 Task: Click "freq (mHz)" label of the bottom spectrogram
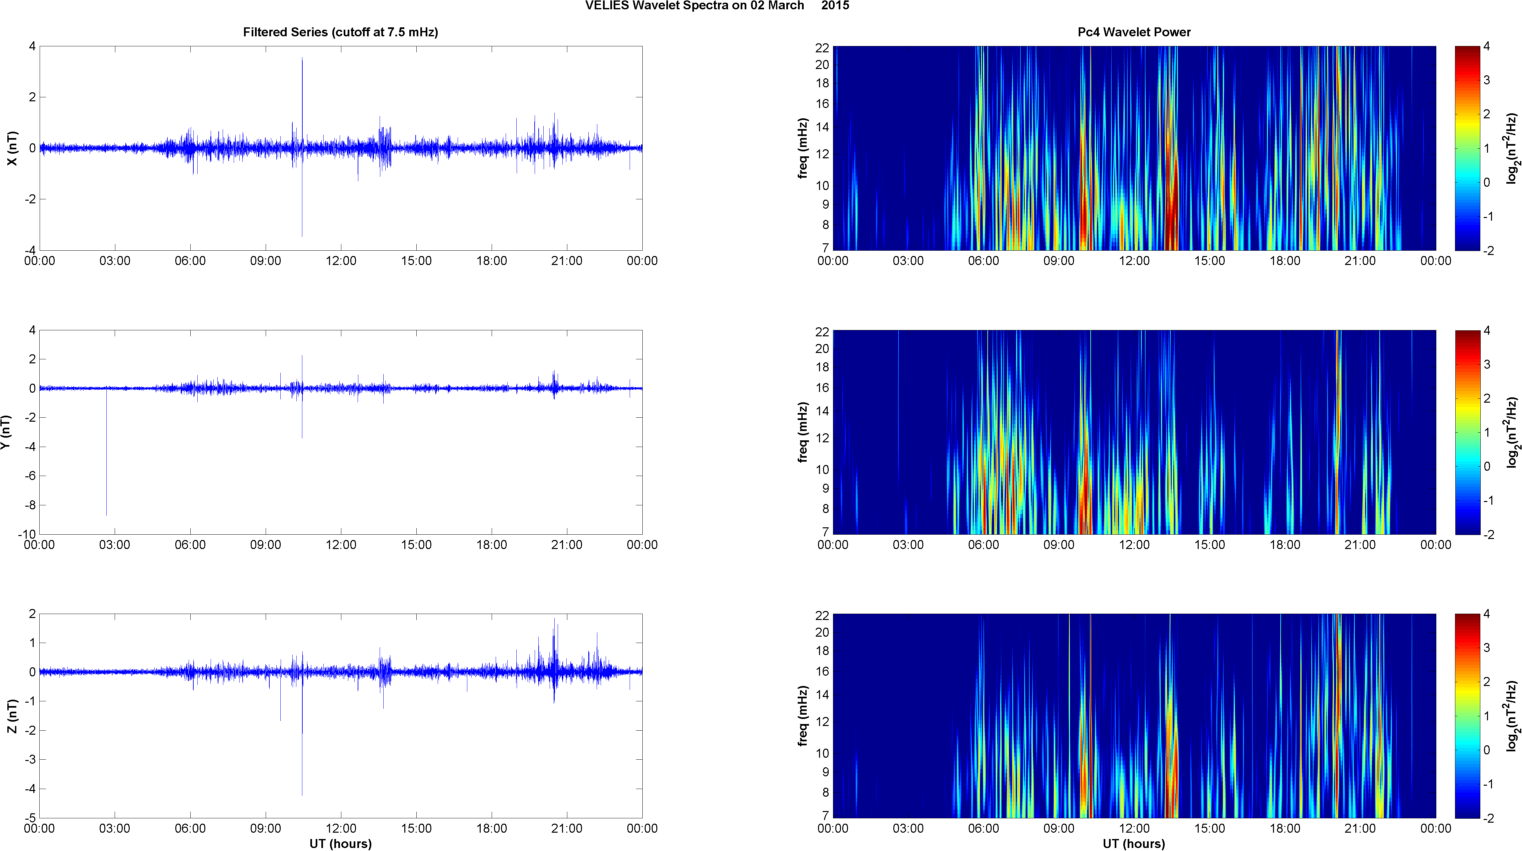[x=803, y=716]
